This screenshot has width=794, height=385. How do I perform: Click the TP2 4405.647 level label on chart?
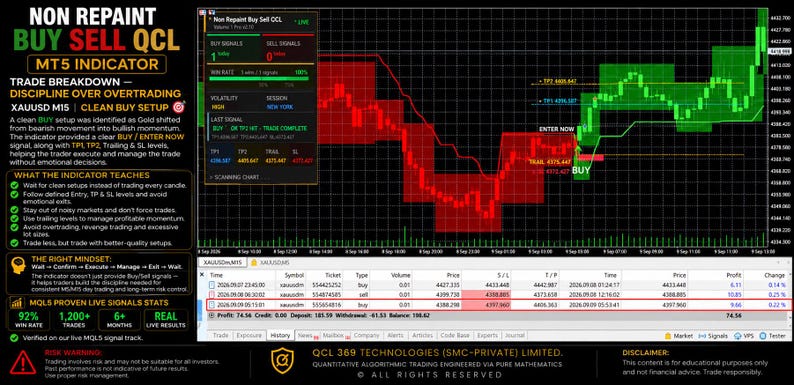pyautogui.click(x=557, y=81)
